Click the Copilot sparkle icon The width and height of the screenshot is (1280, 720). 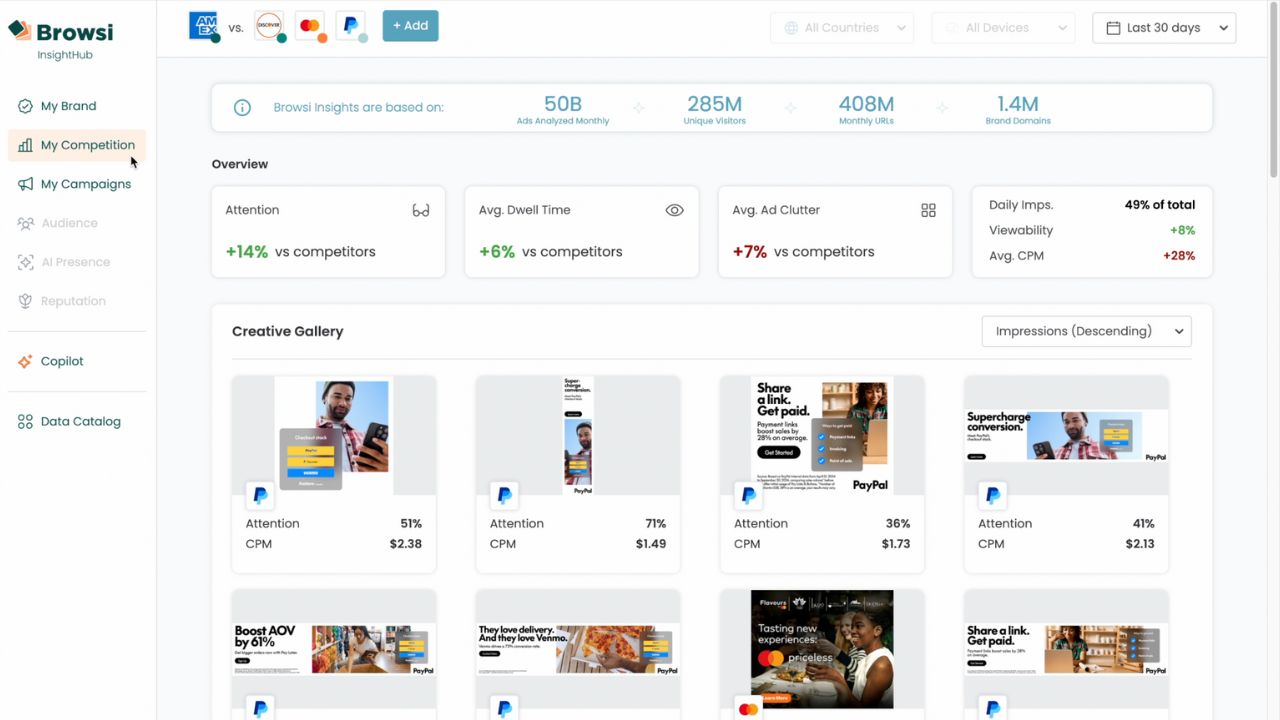pos(25,361)
